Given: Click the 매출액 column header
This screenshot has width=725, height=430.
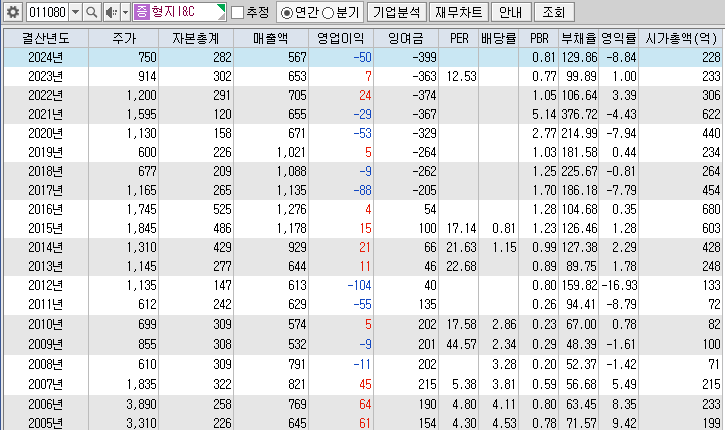Looking at the screenshot, I should click(271, 38).
